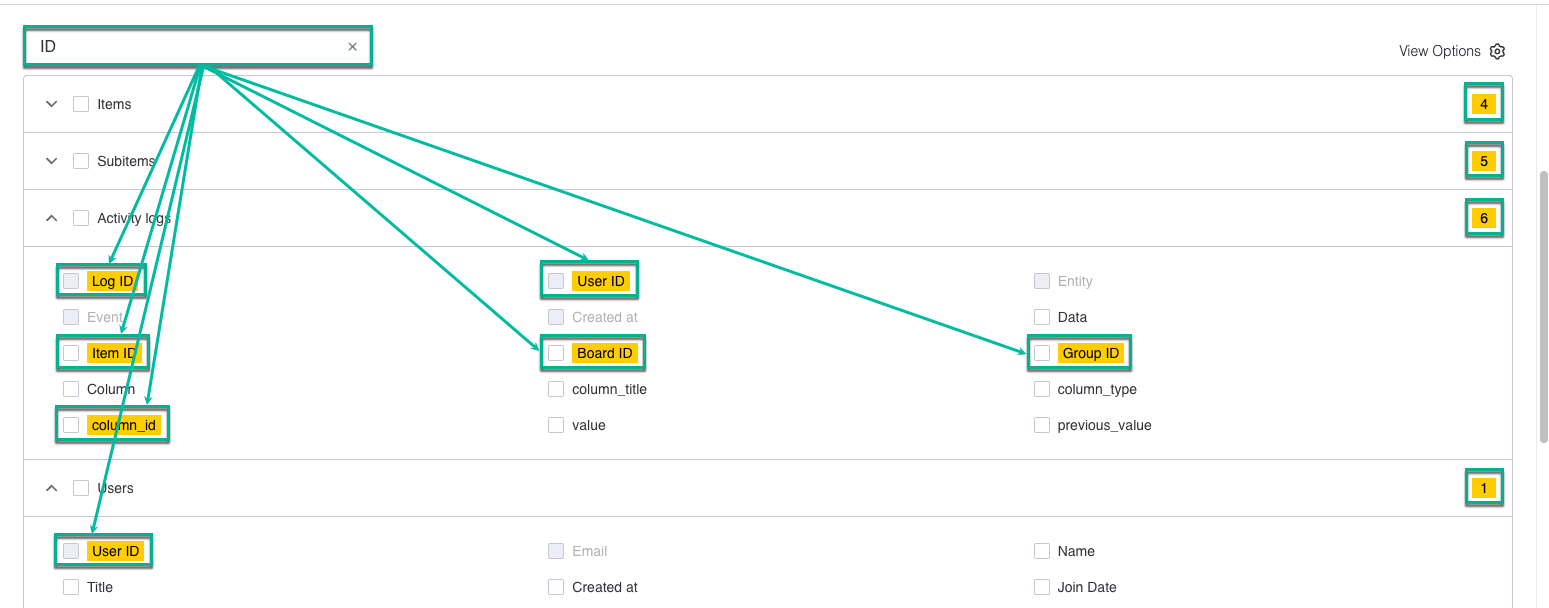Open View Options settings gear
The height and width of the screenshot is (608, 1549).
(x=1497, y=51)
